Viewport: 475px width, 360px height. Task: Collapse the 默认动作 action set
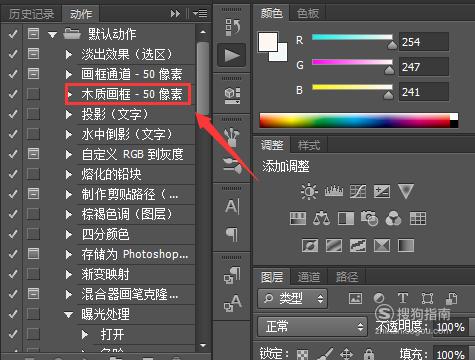[x=52, y=34]
